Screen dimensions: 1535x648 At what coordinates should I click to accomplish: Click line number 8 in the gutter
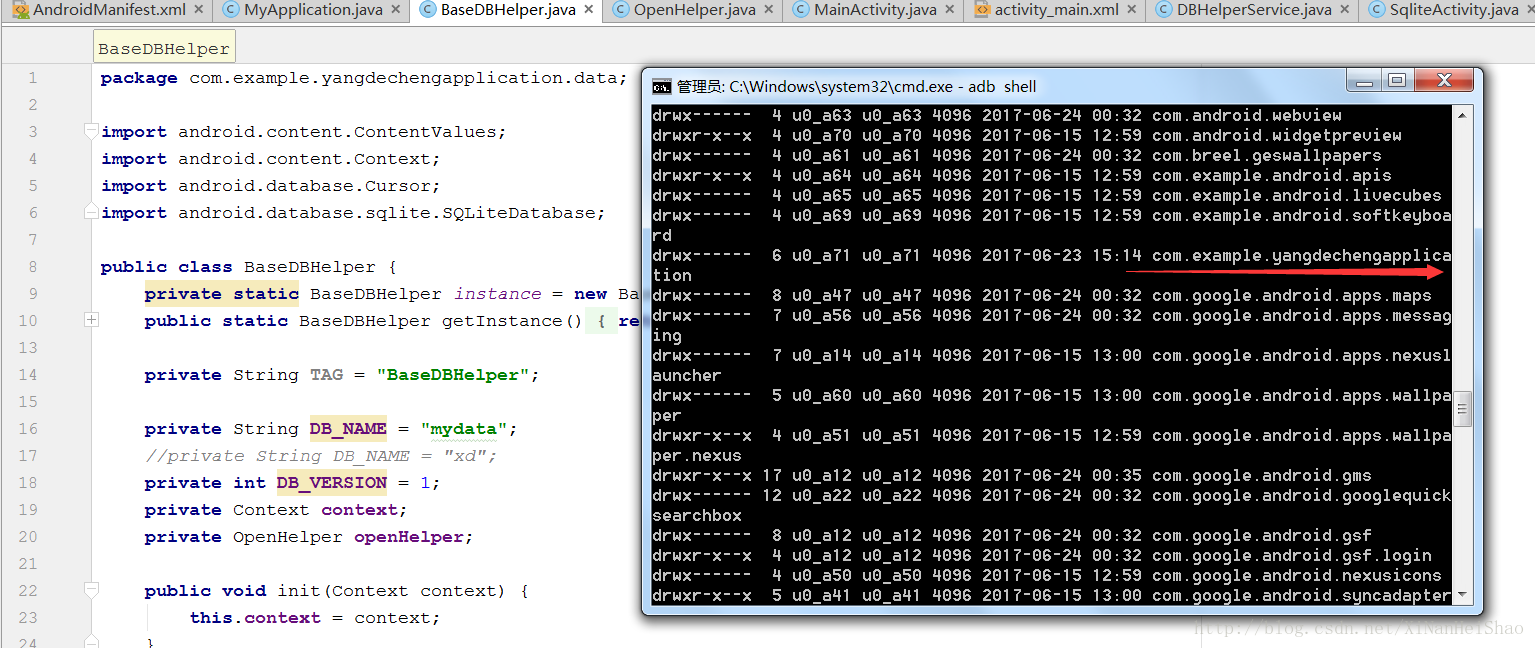coord(33,266)
